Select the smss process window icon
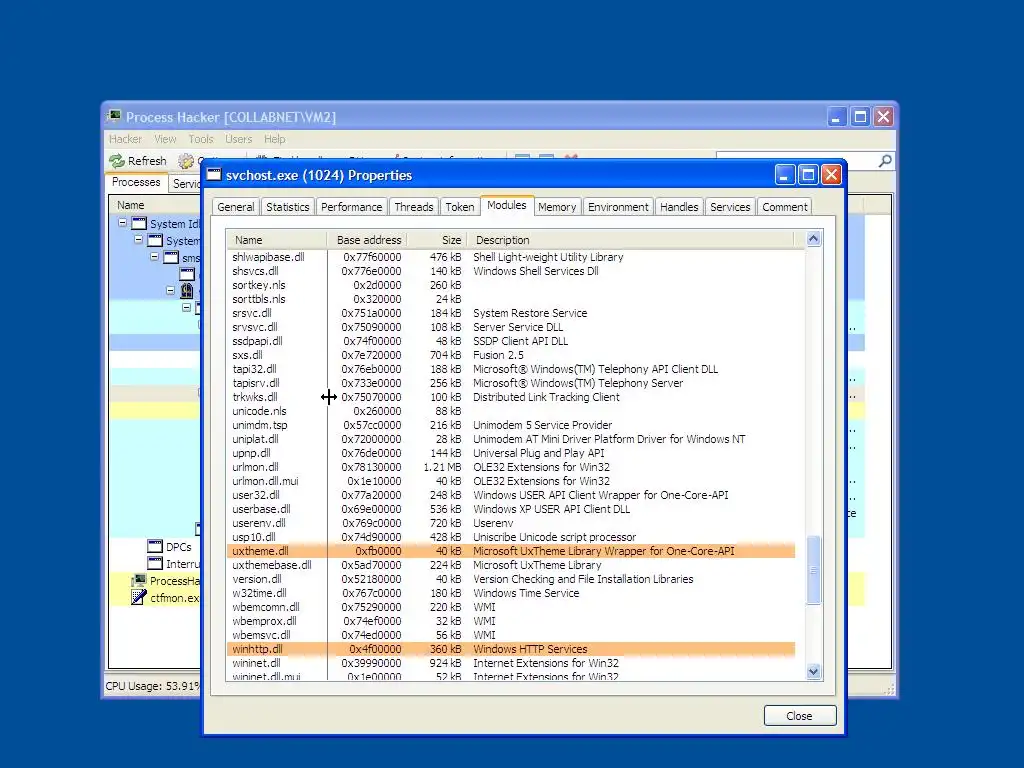The image size is (1024, 768). pos(170,257)
